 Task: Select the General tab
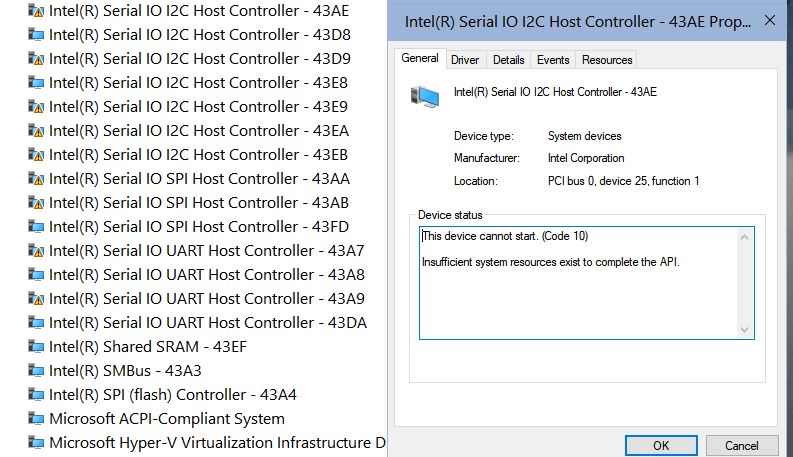420,58
